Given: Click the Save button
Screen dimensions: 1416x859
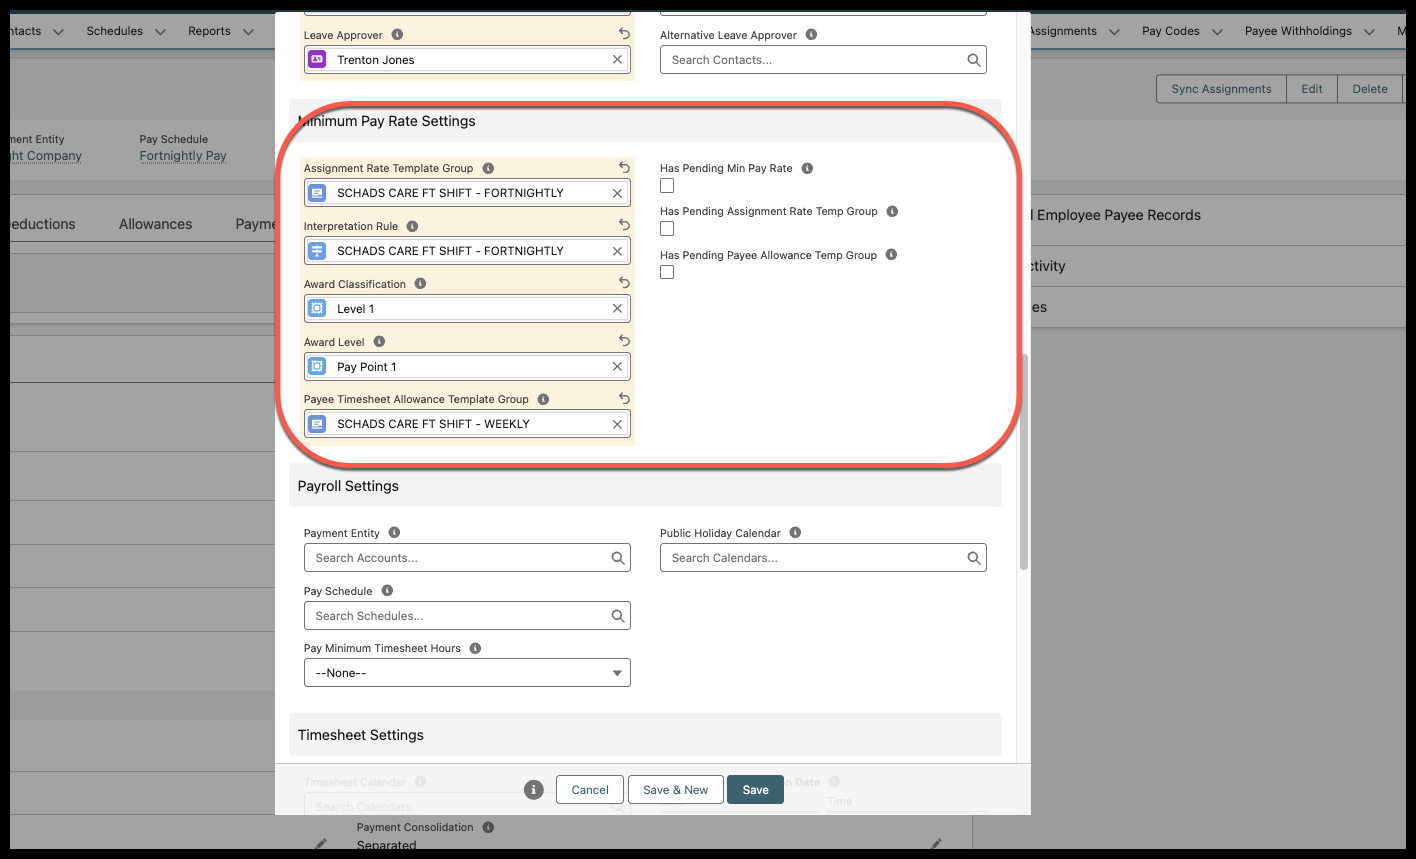Looking at the screenshot, I should tap(755, 790).
